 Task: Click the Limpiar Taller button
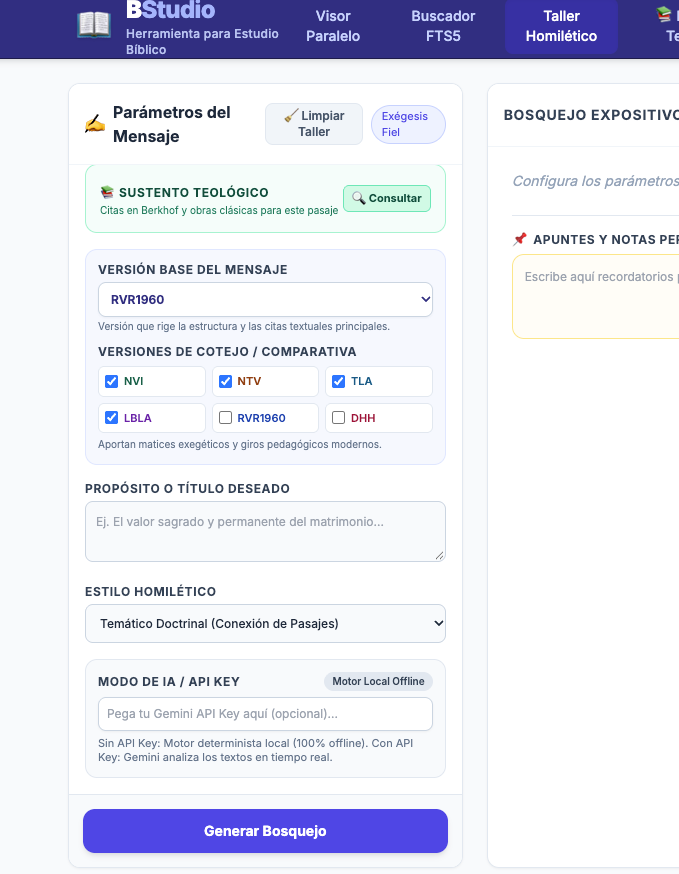[314, 124]
